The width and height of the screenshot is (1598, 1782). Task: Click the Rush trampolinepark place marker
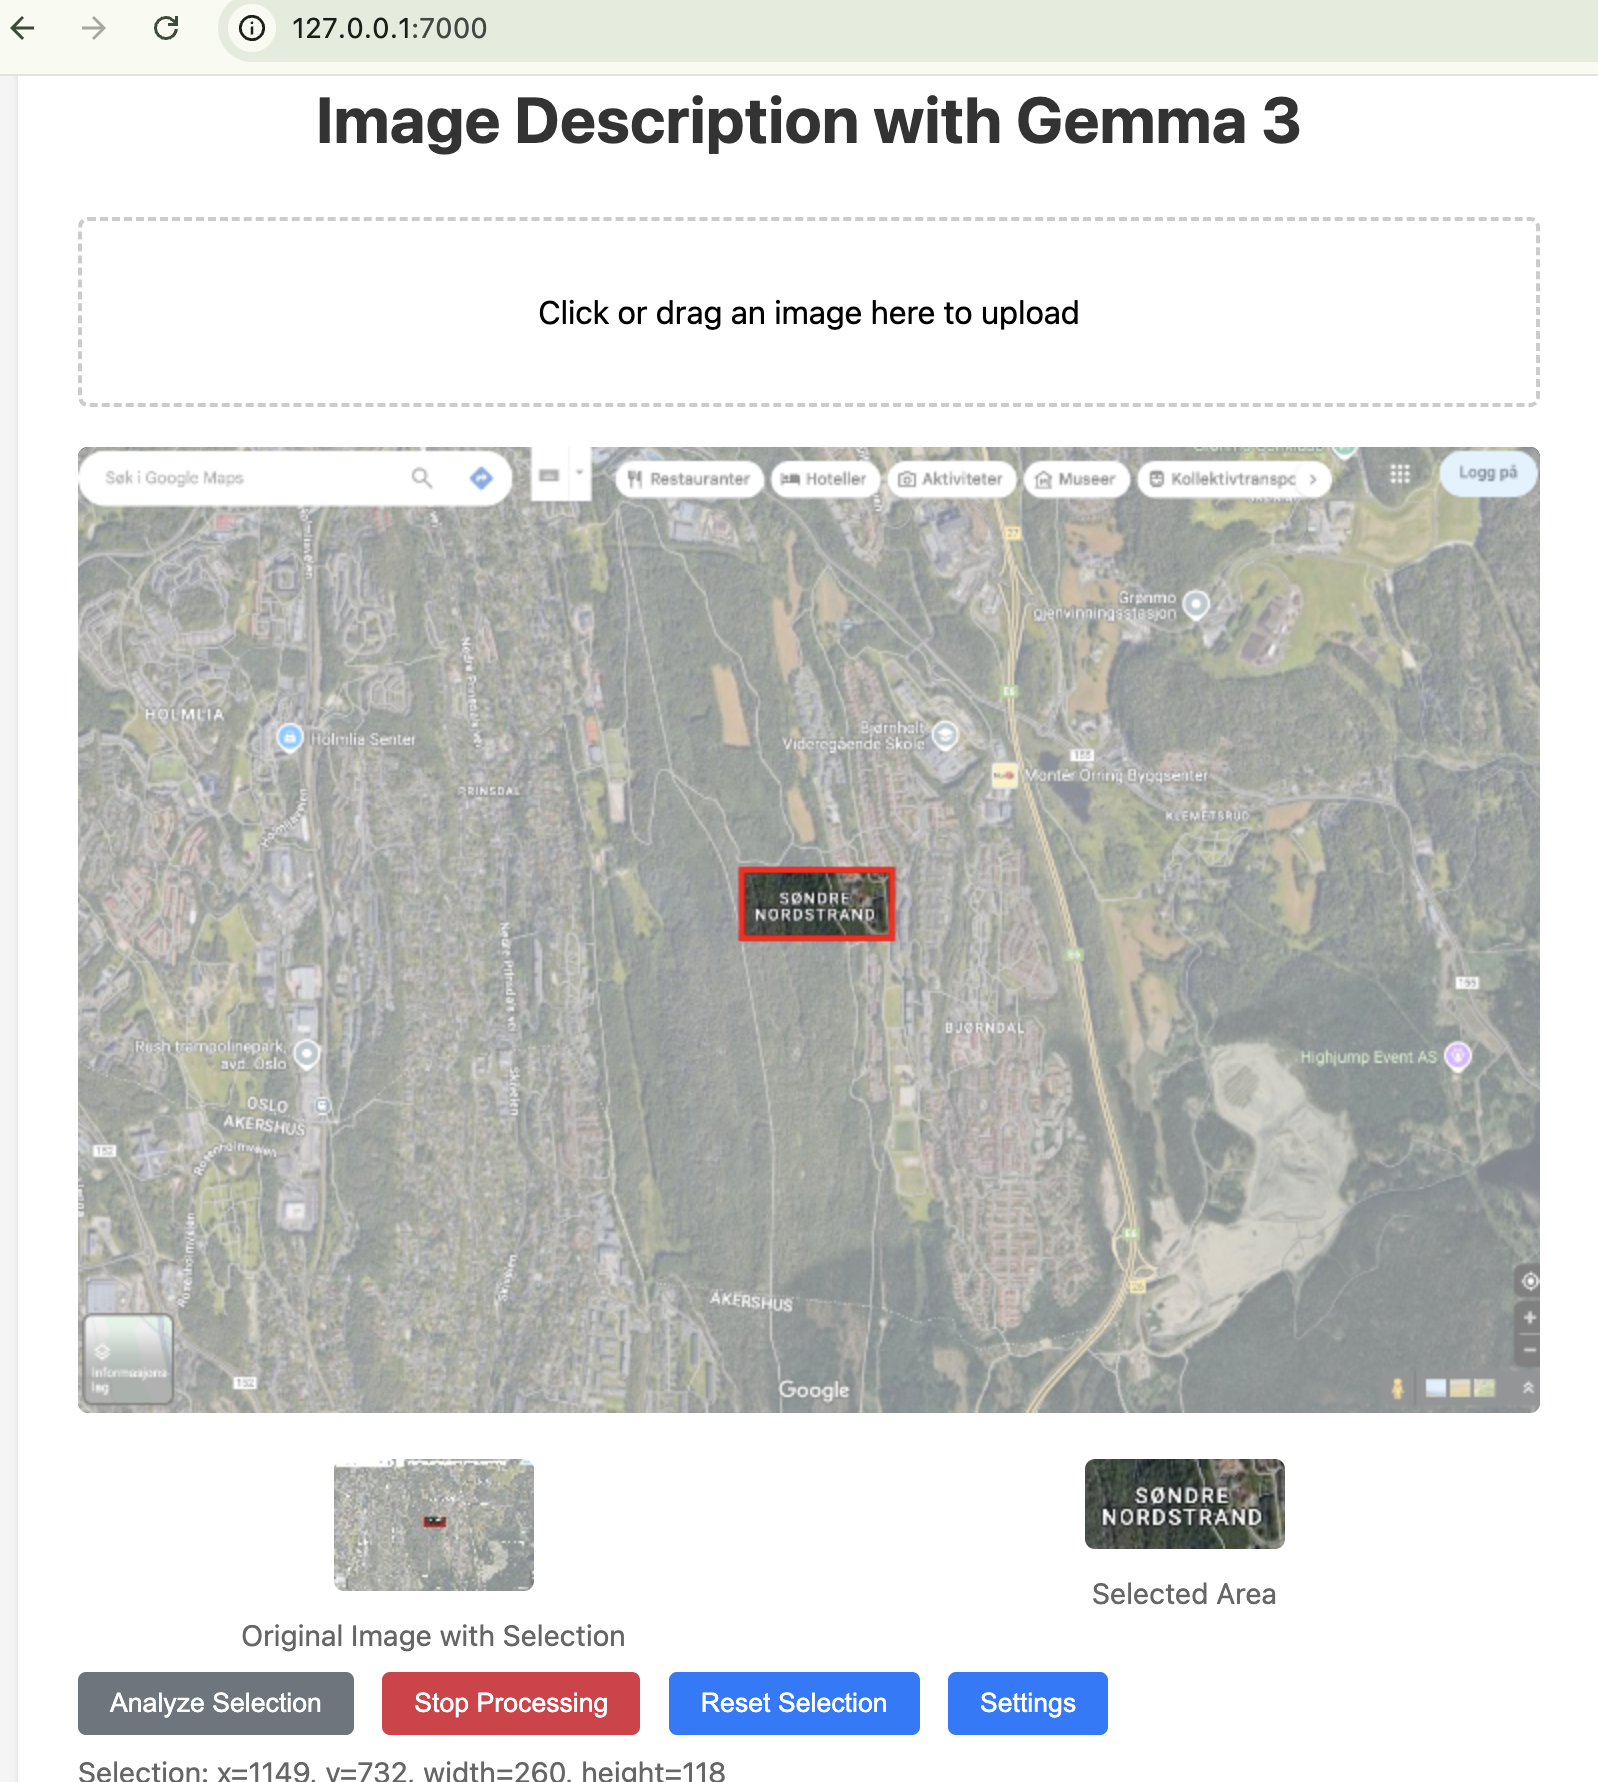(307, 1054)
